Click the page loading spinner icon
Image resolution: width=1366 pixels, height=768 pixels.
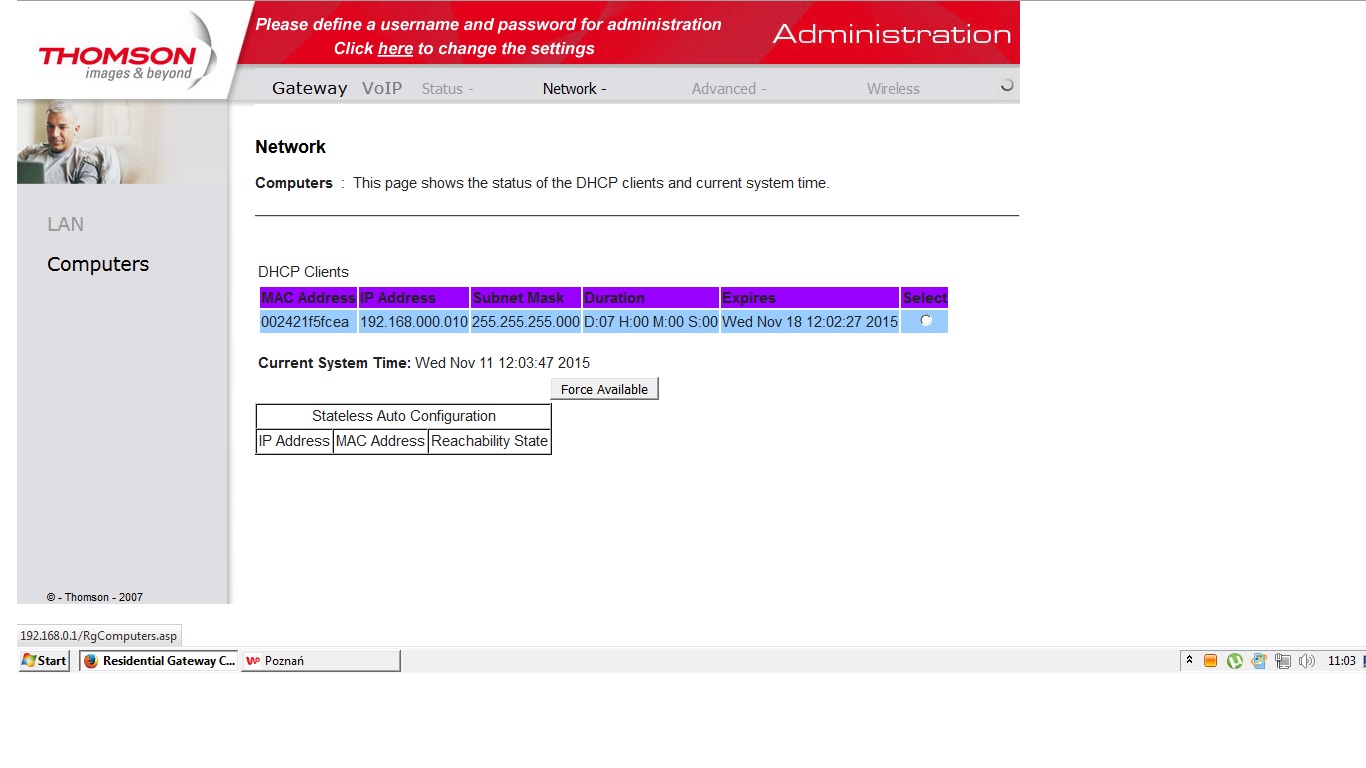click(1006, 86)
